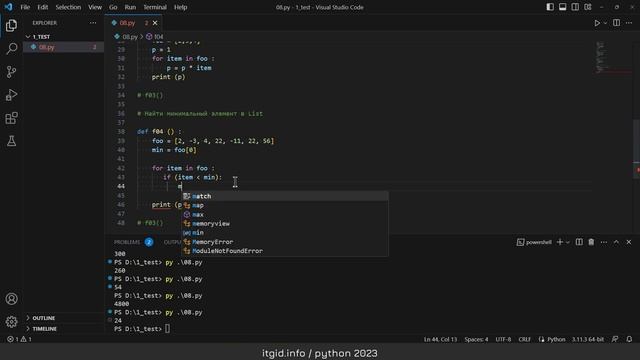This screenshot has width=640, height=360.
Task: Open the Testing flask view
Action: pos(11,141)
